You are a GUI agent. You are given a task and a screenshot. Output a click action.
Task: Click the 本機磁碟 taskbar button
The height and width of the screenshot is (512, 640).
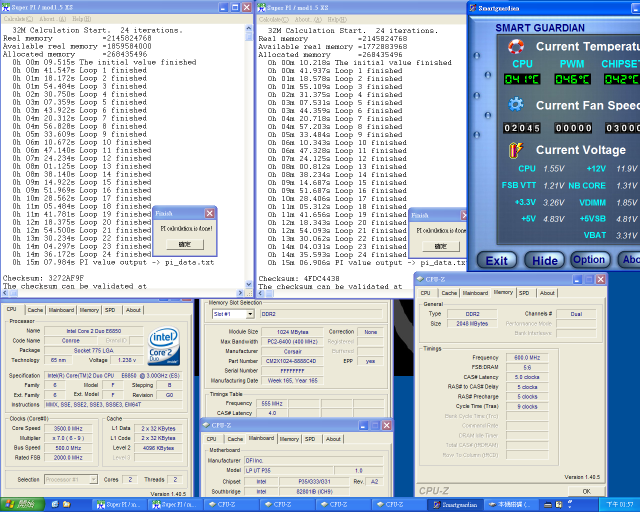(x=513, y=505)
